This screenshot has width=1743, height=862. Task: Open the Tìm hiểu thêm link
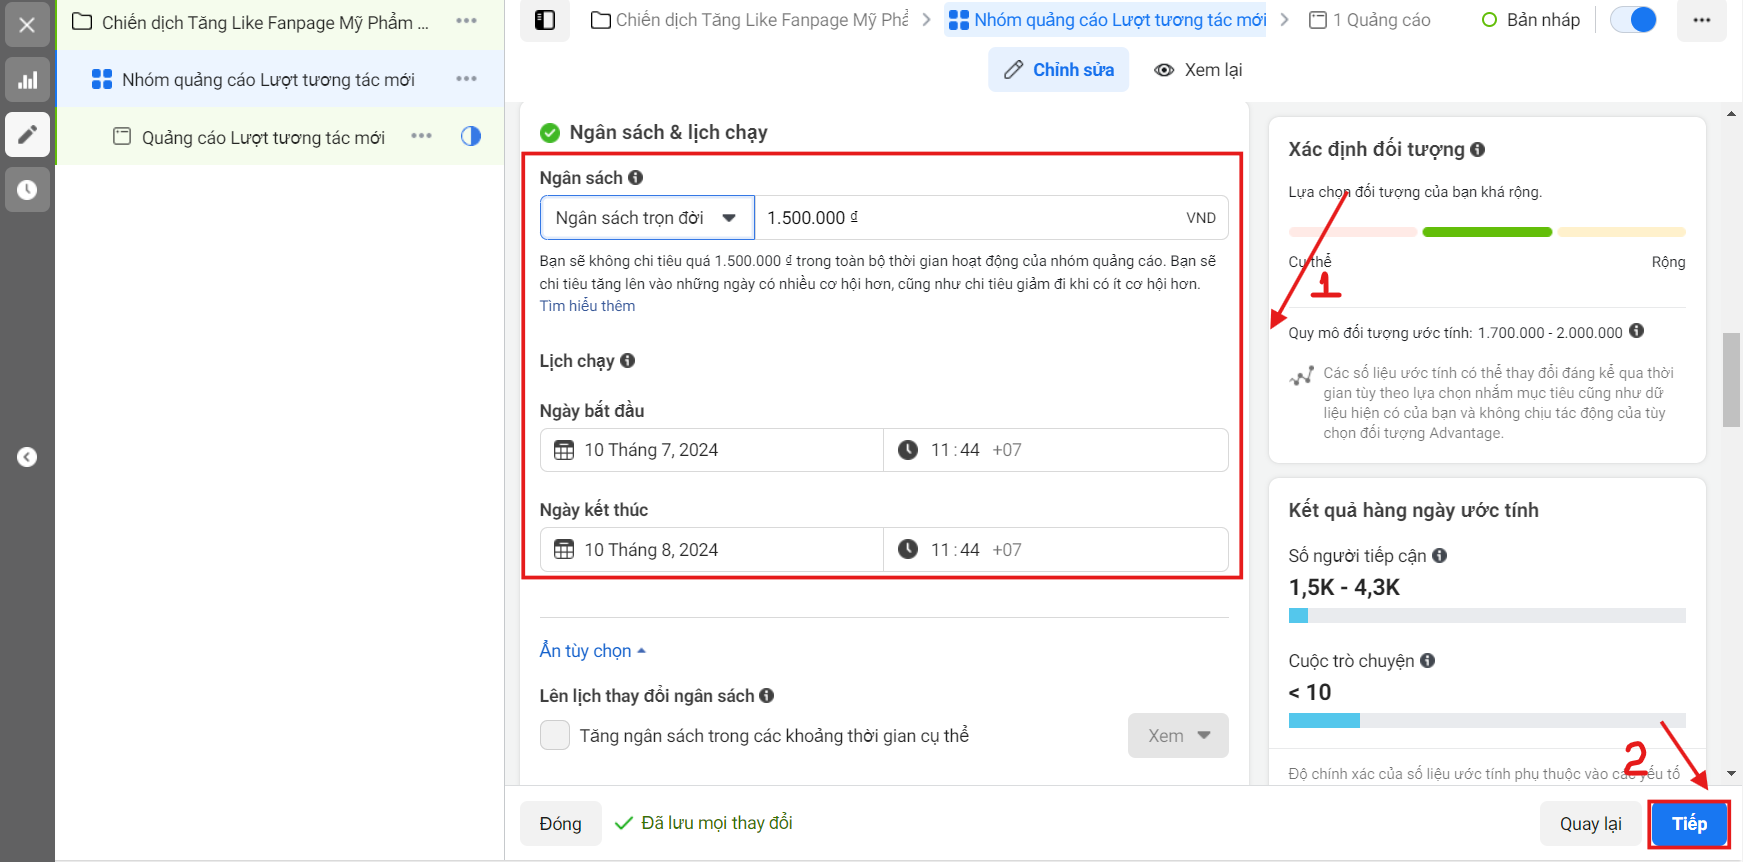point(587,306)
